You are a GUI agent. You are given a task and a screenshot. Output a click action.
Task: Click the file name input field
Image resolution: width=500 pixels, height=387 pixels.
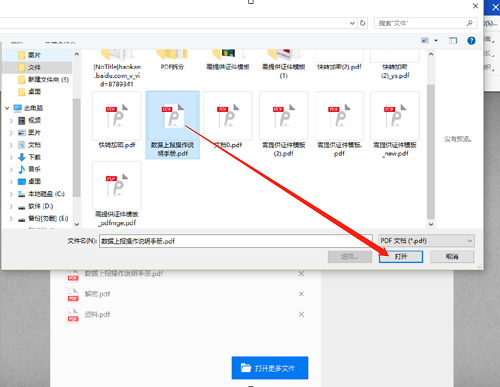[x=236, y=241]
